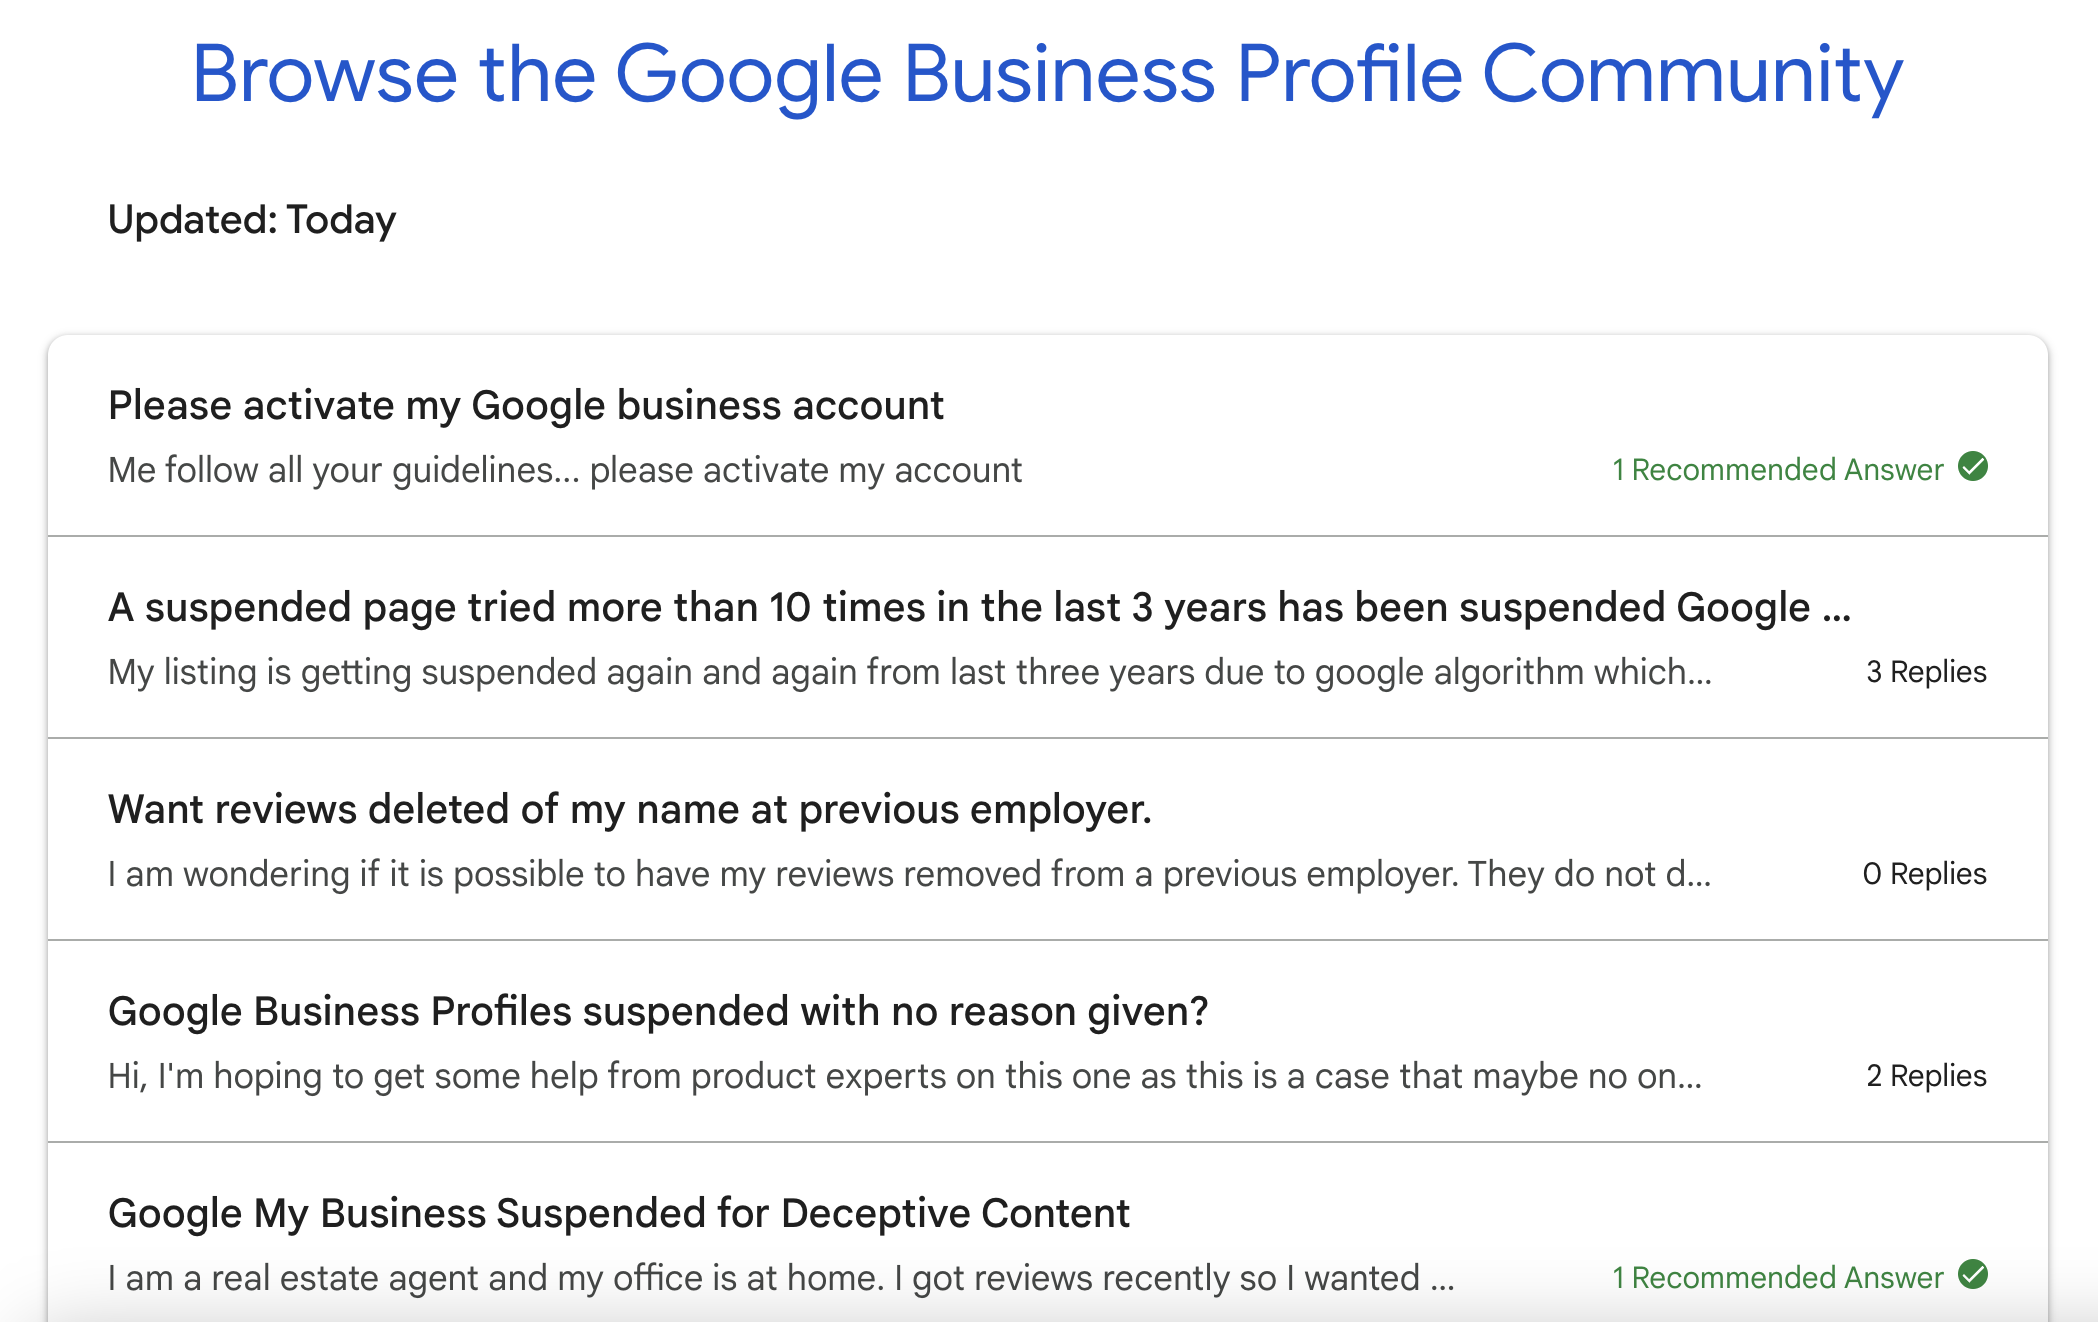This screenshot has height=1322, width=2098.
Task: Click the snippet mentioning google algorithm suspensions
Action: 910,672
